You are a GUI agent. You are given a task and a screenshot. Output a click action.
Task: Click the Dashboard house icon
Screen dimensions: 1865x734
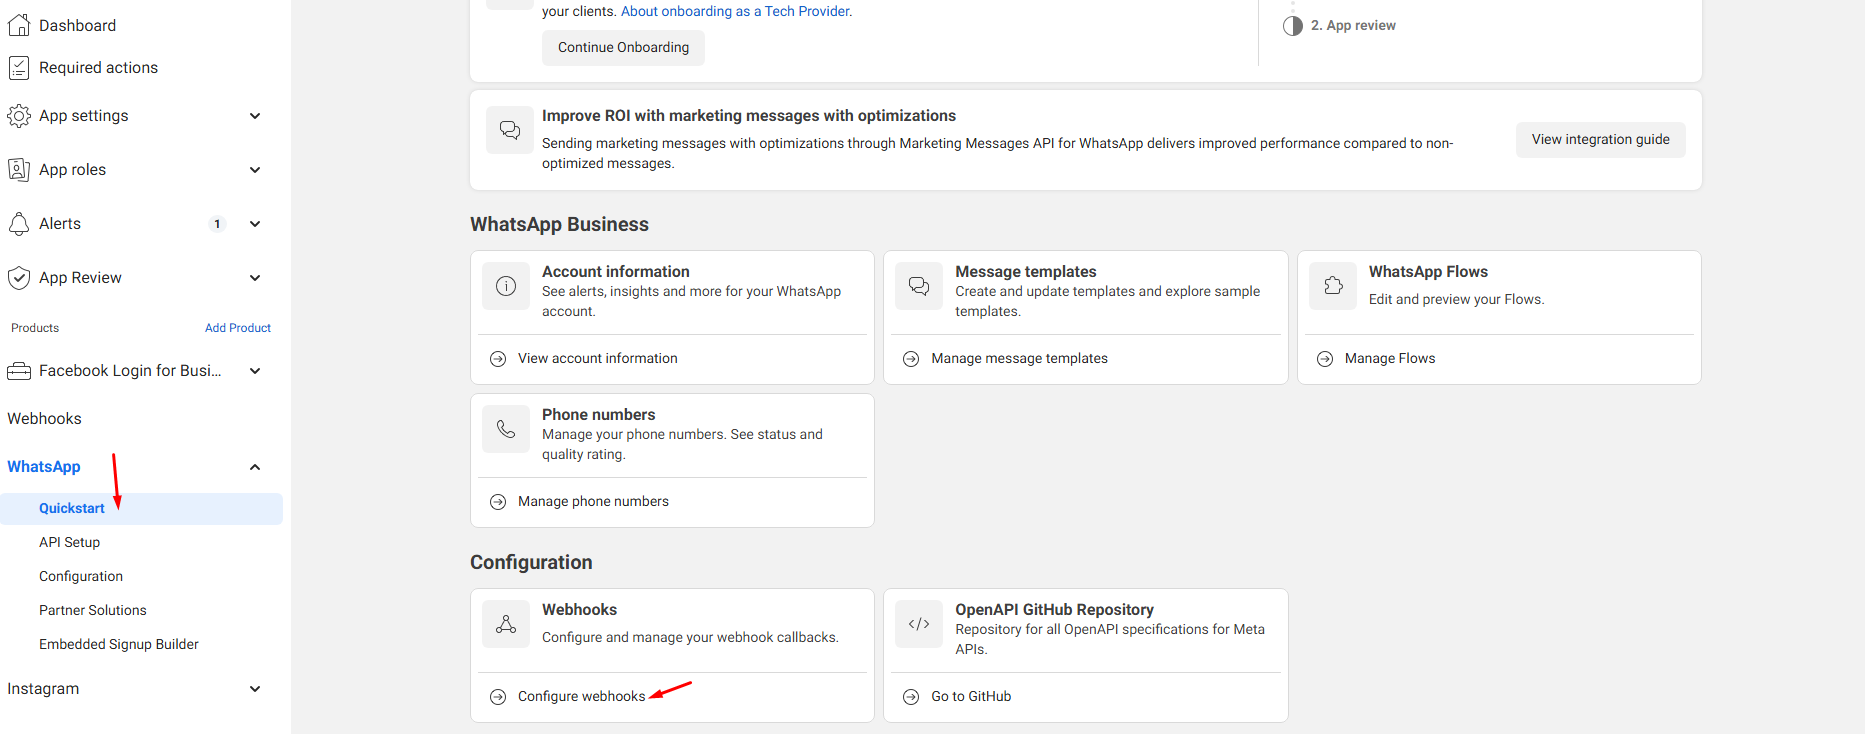(18, 25)
